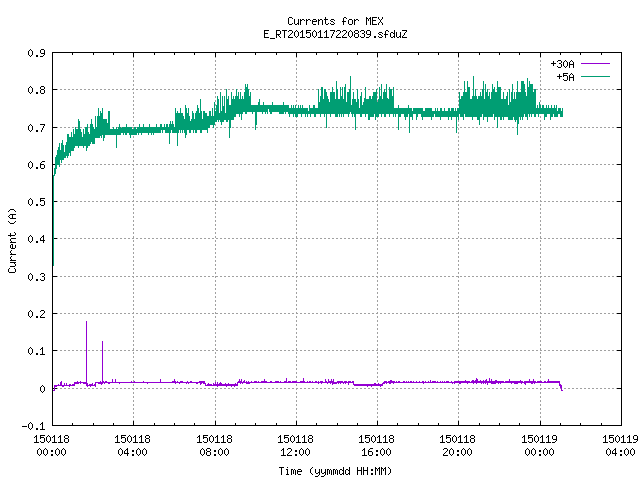Click the green +5A initial rise near 0.33
This screenshot has height=480, width=640.
click(53, 220)
